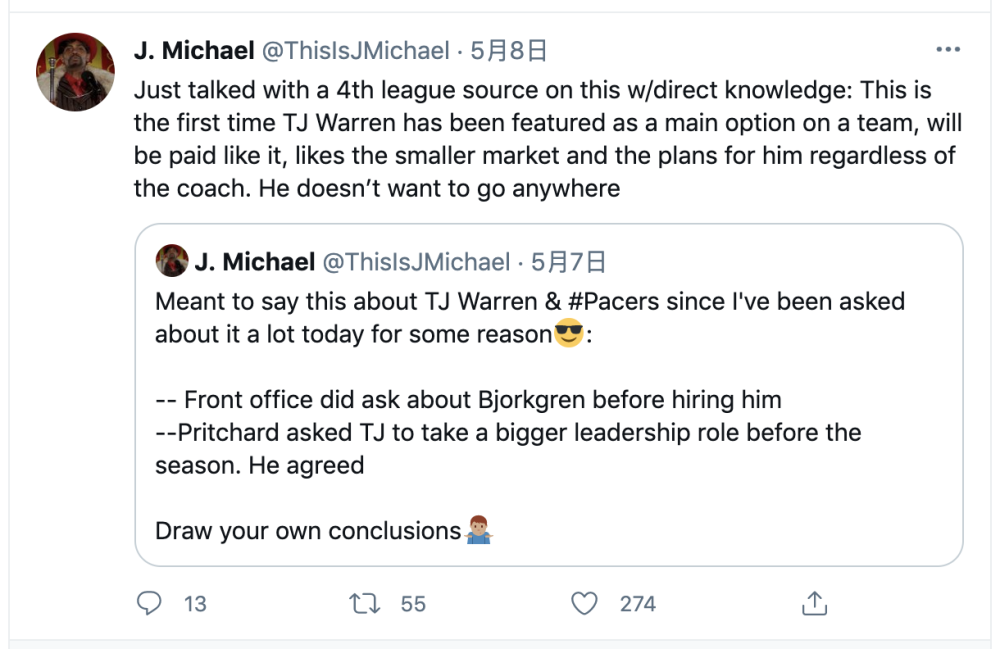Click the J. Michael name in the quoted tweet
Image resolution: width=1000 pixels, height=649 pixels.
[255, 262]
